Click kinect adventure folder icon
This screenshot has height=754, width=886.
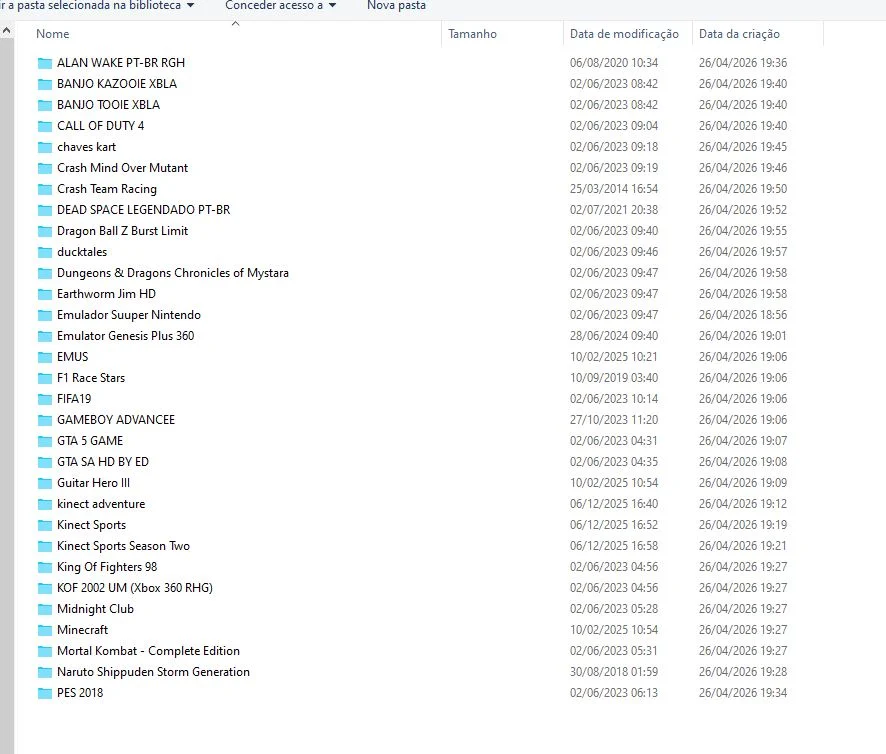coord(45,504)
